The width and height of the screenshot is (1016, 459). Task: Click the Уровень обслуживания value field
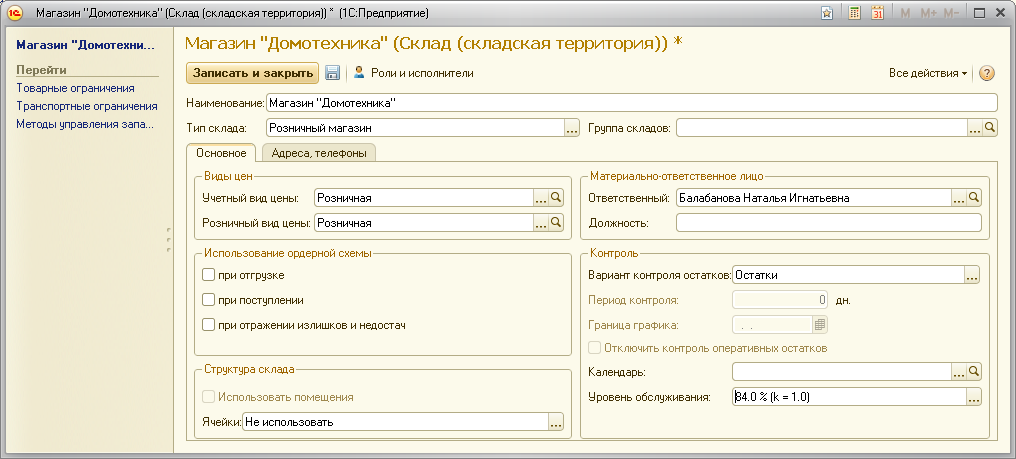pyautogui.click(x=849, y=397)
